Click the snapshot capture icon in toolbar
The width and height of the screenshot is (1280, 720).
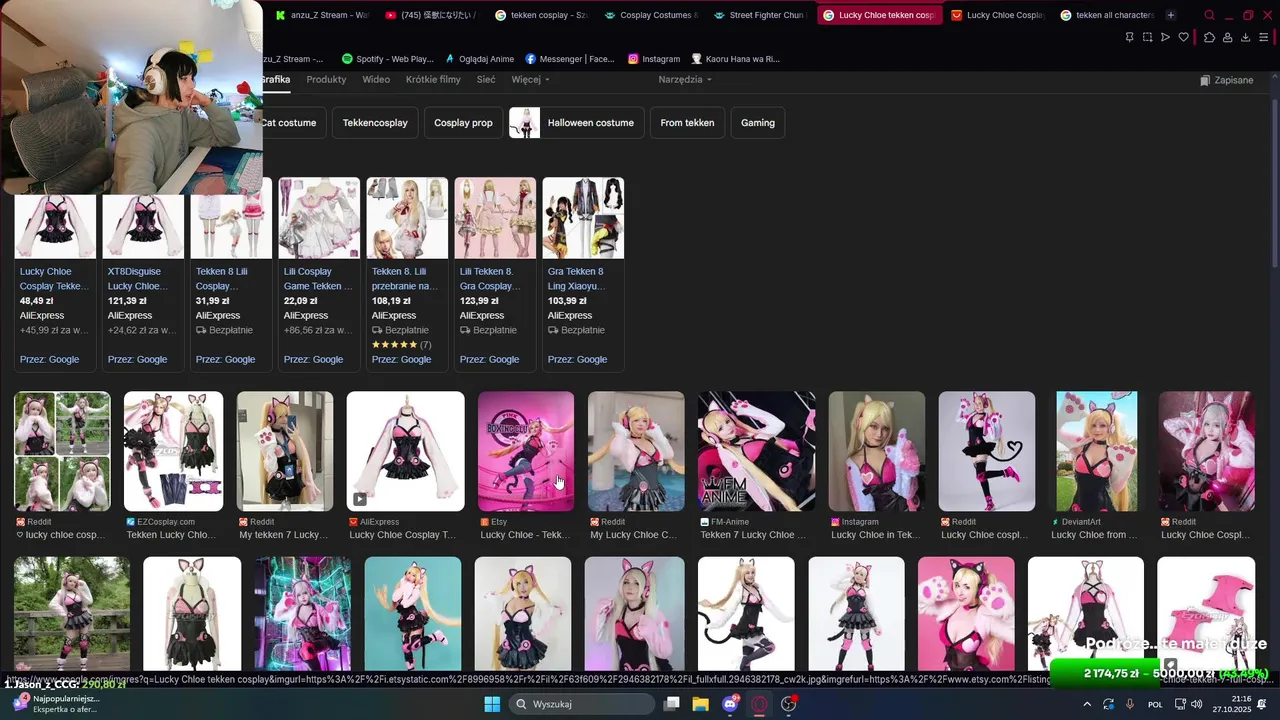pos(1148,37)
